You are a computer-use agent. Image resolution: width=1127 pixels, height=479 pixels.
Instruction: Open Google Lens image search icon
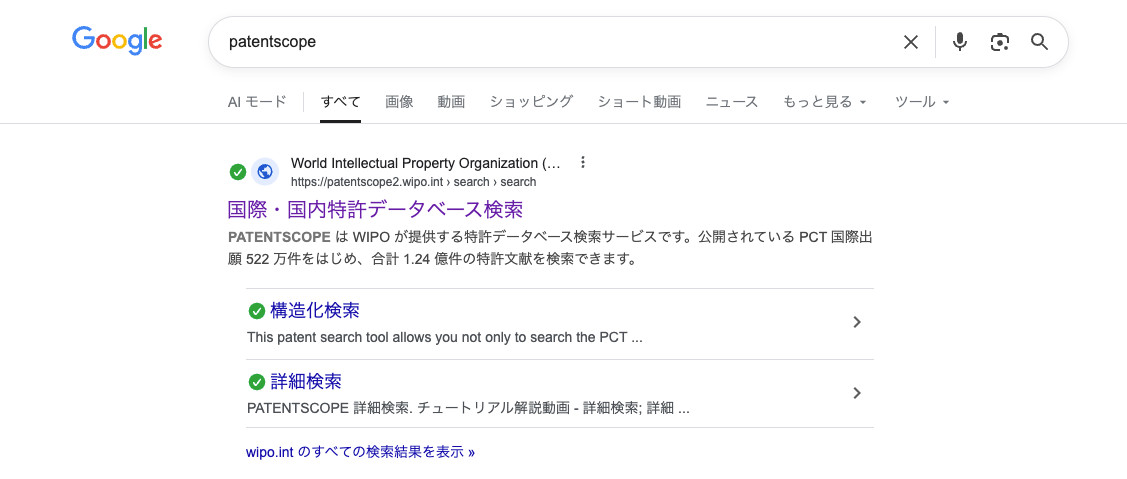999,42
